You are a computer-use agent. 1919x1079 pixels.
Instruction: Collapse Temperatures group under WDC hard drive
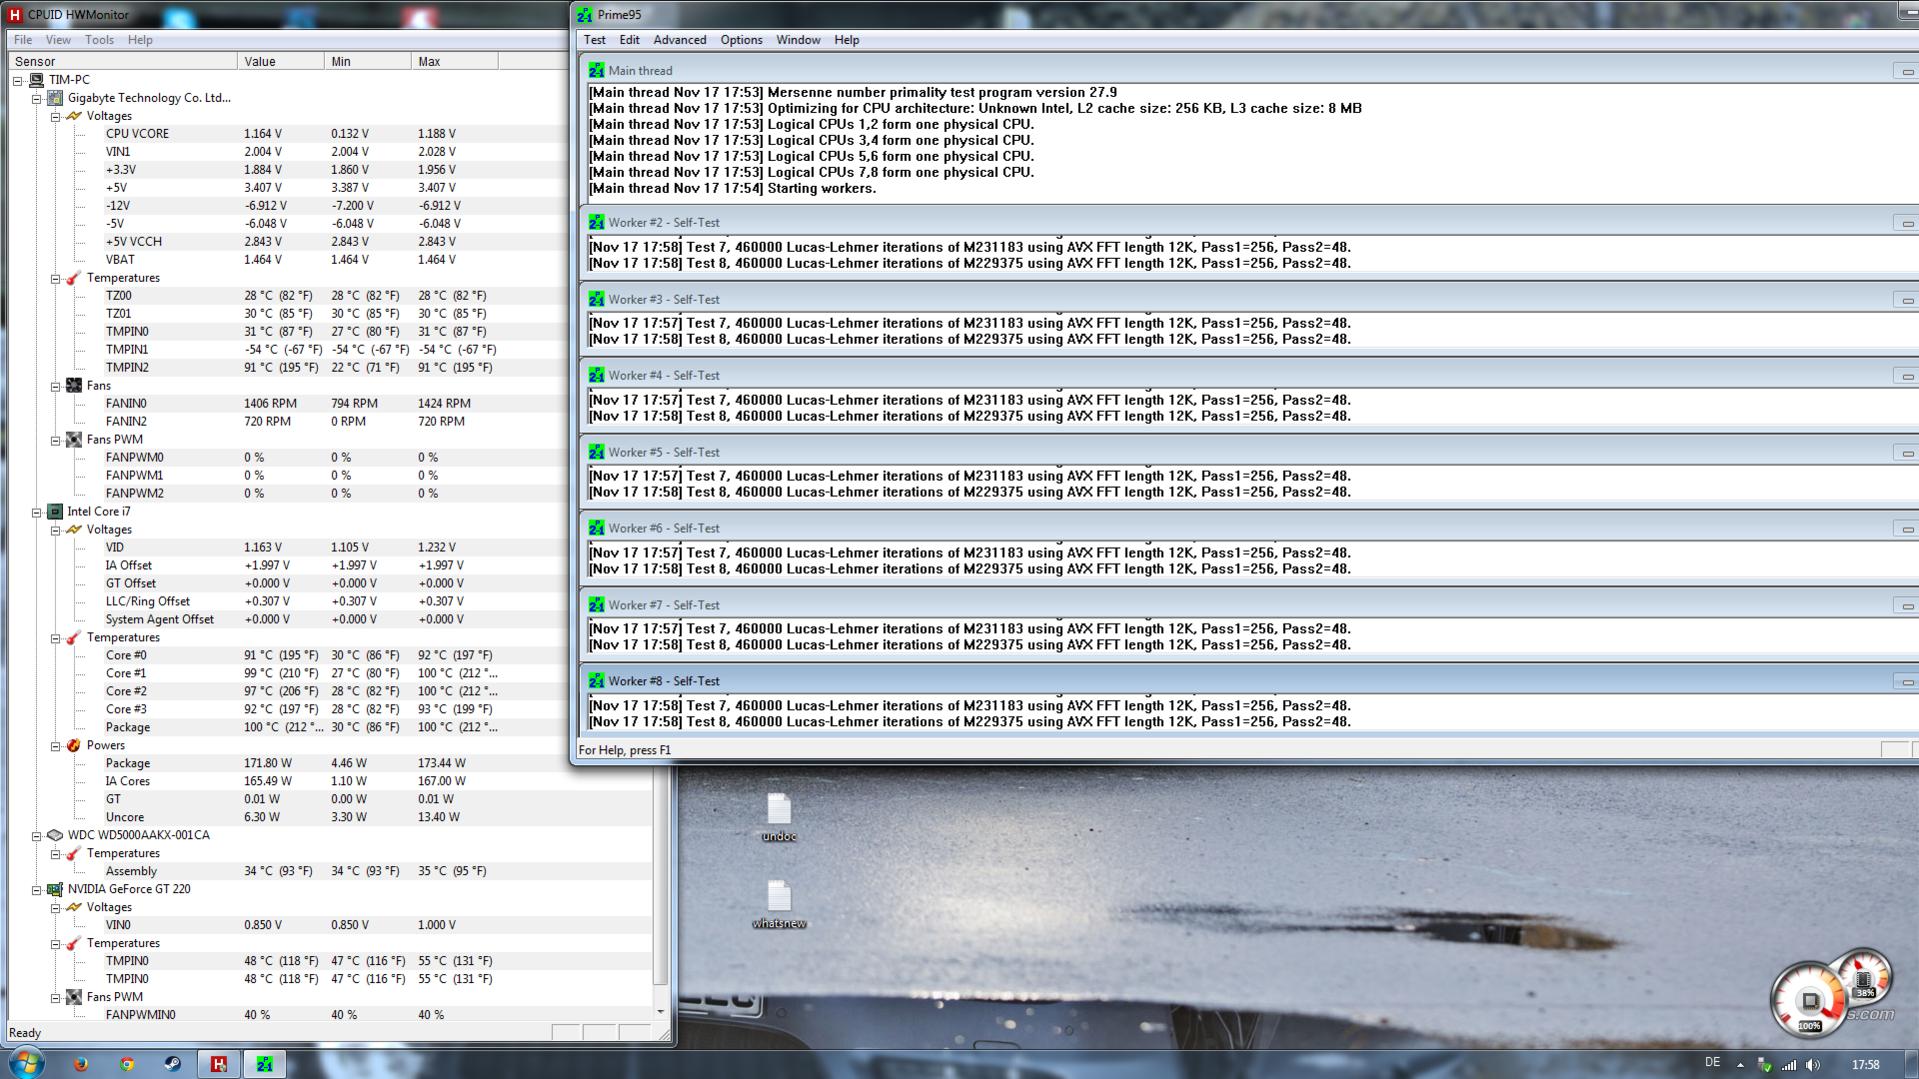[x=56, y=854]
